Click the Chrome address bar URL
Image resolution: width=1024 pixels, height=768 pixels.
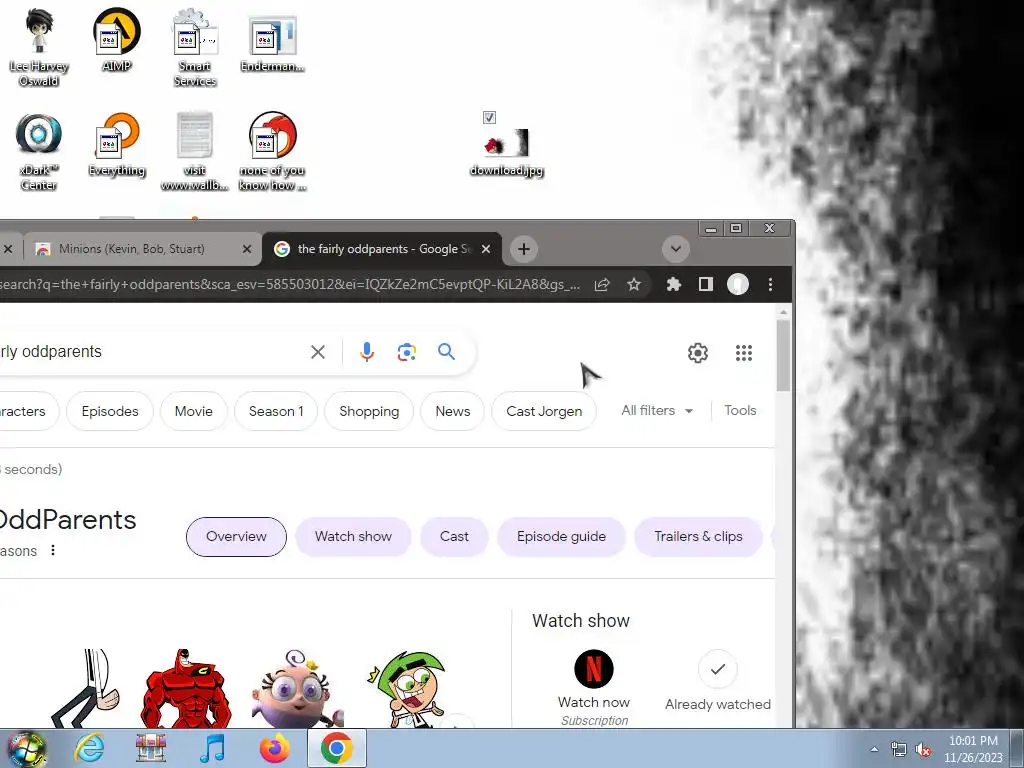tap(289, 285)
